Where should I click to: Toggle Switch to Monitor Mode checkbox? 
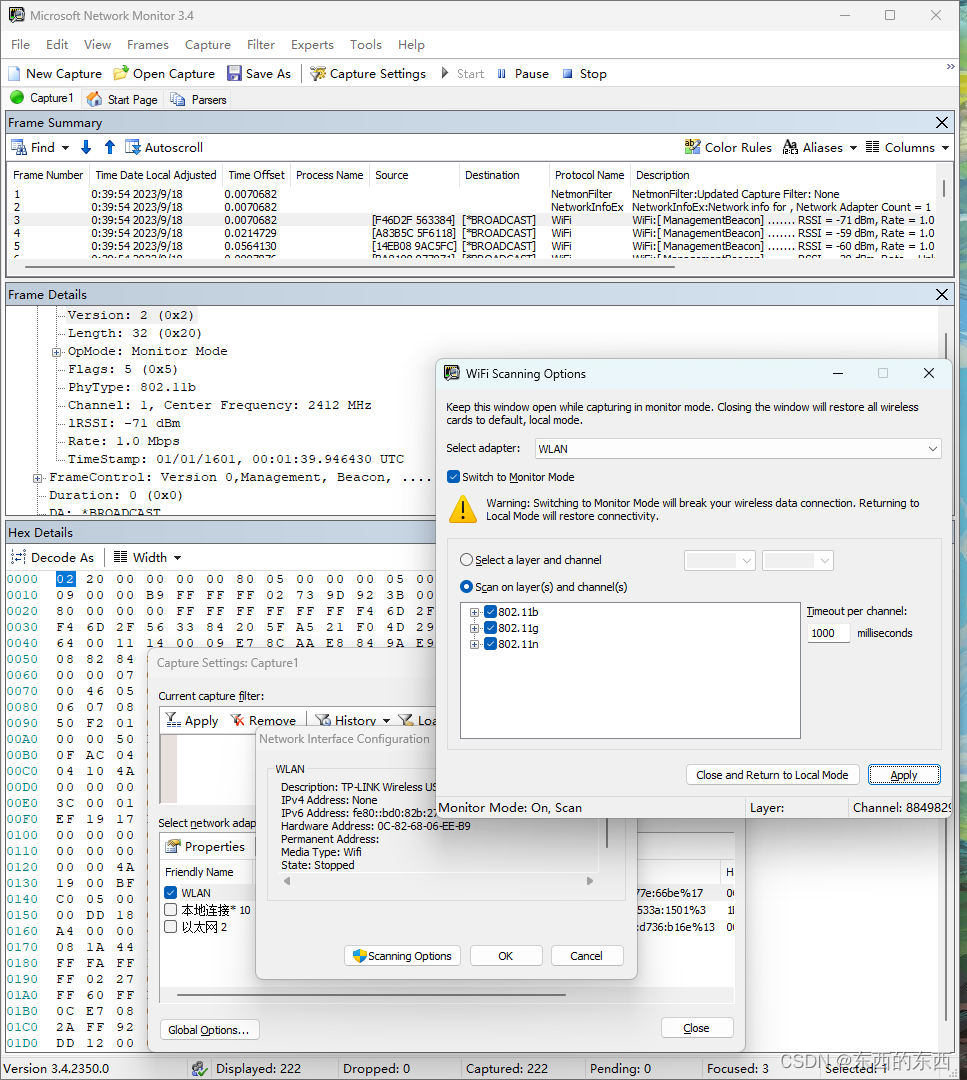pos(453,477)
